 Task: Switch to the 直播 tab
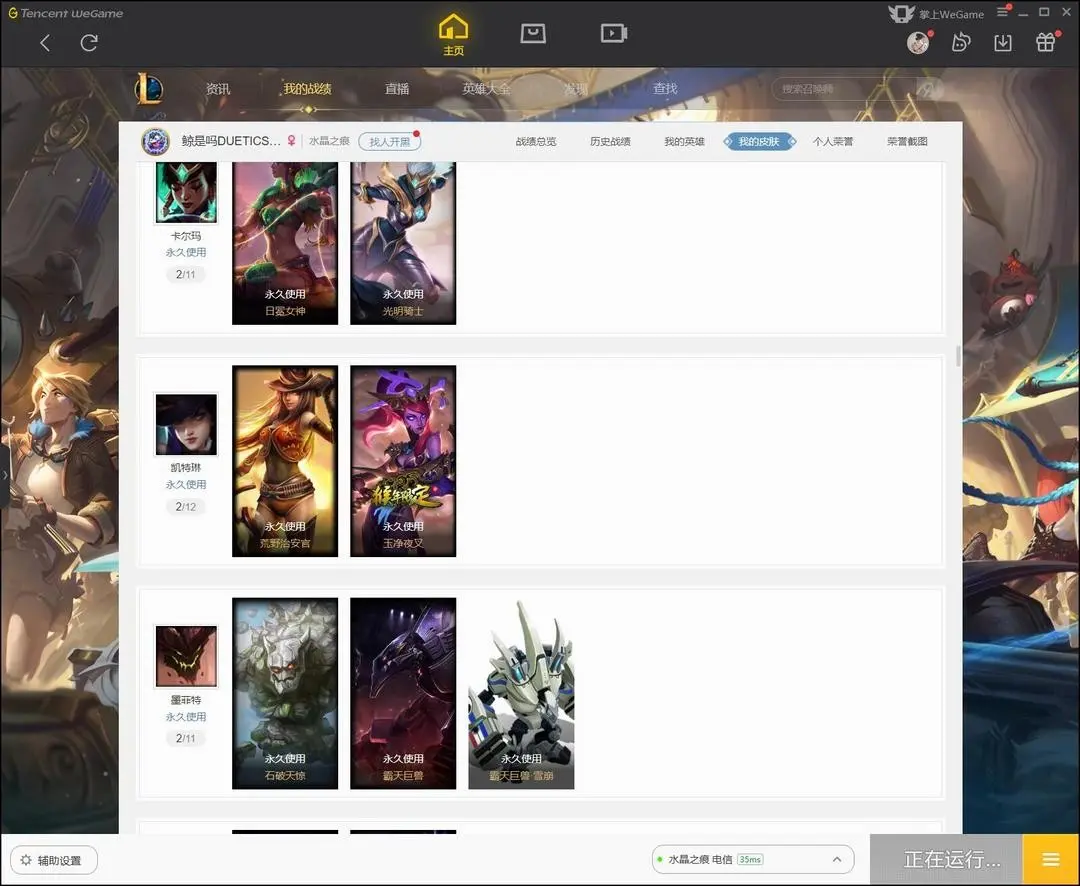397,89
